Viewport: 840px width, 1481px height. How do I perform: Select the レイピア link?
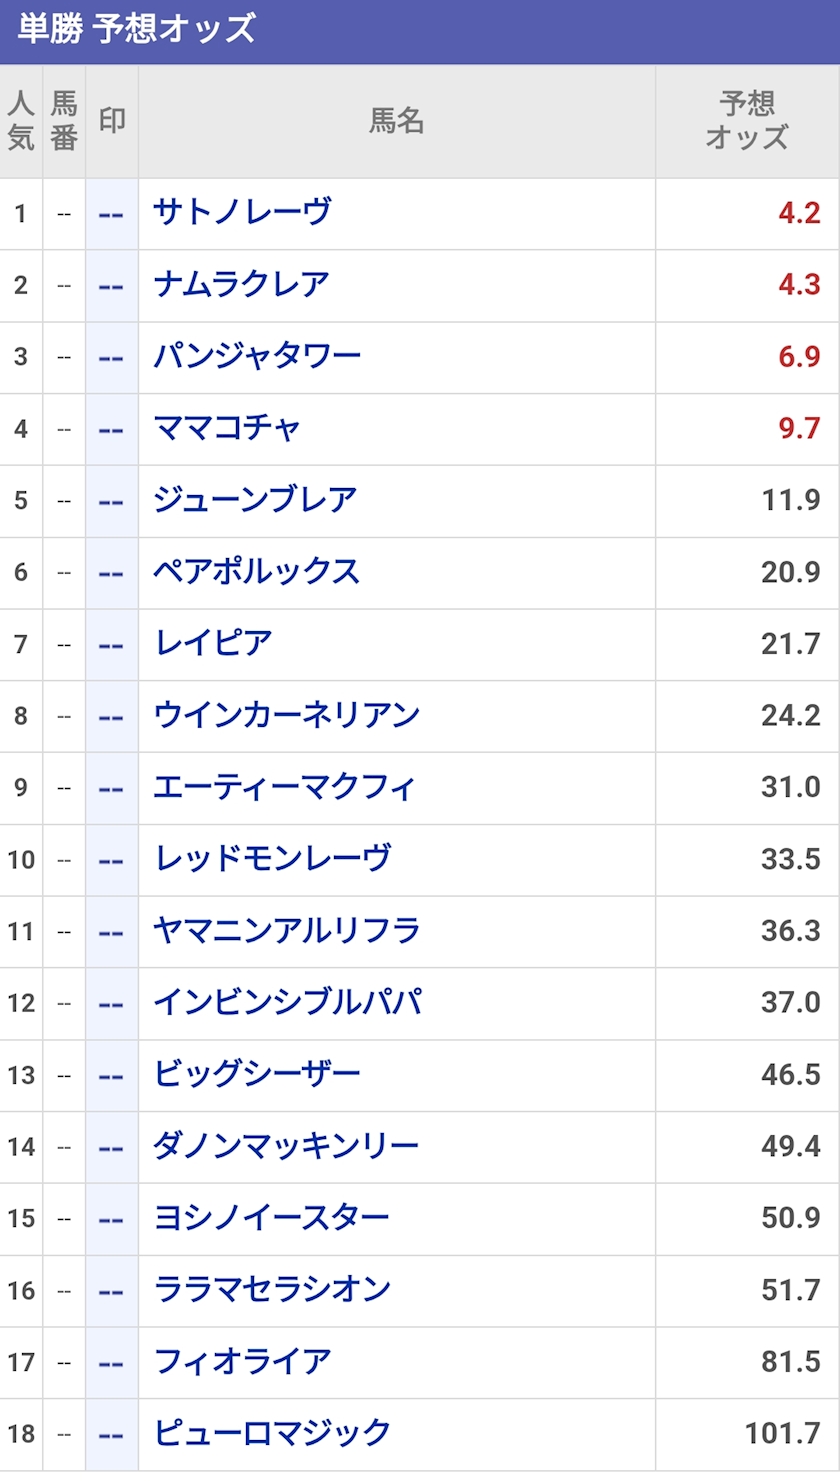pyautogui.click(x=213, y=644)
